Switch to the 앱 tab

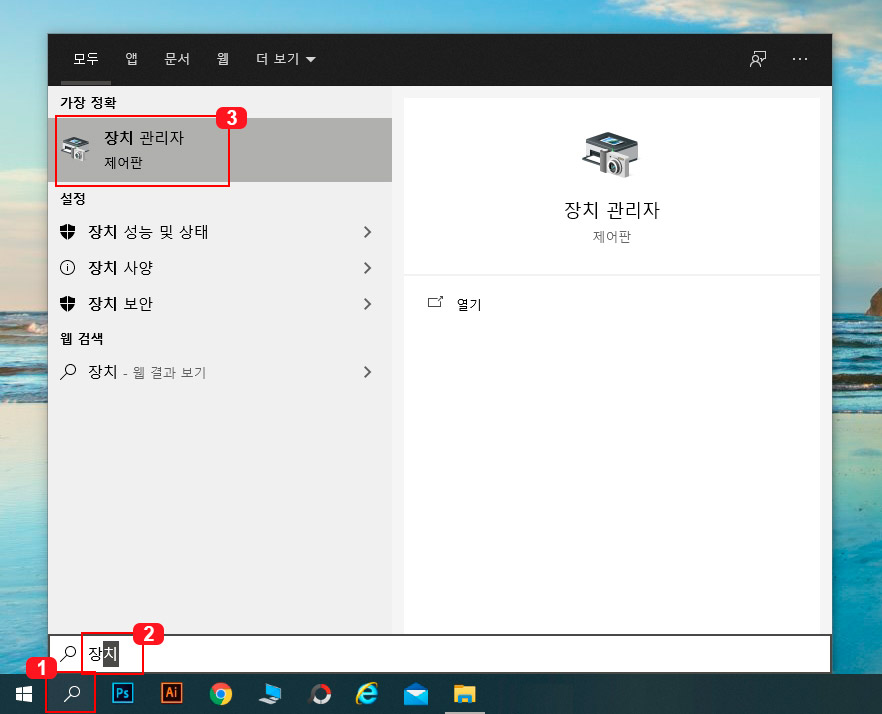point(131,59)
